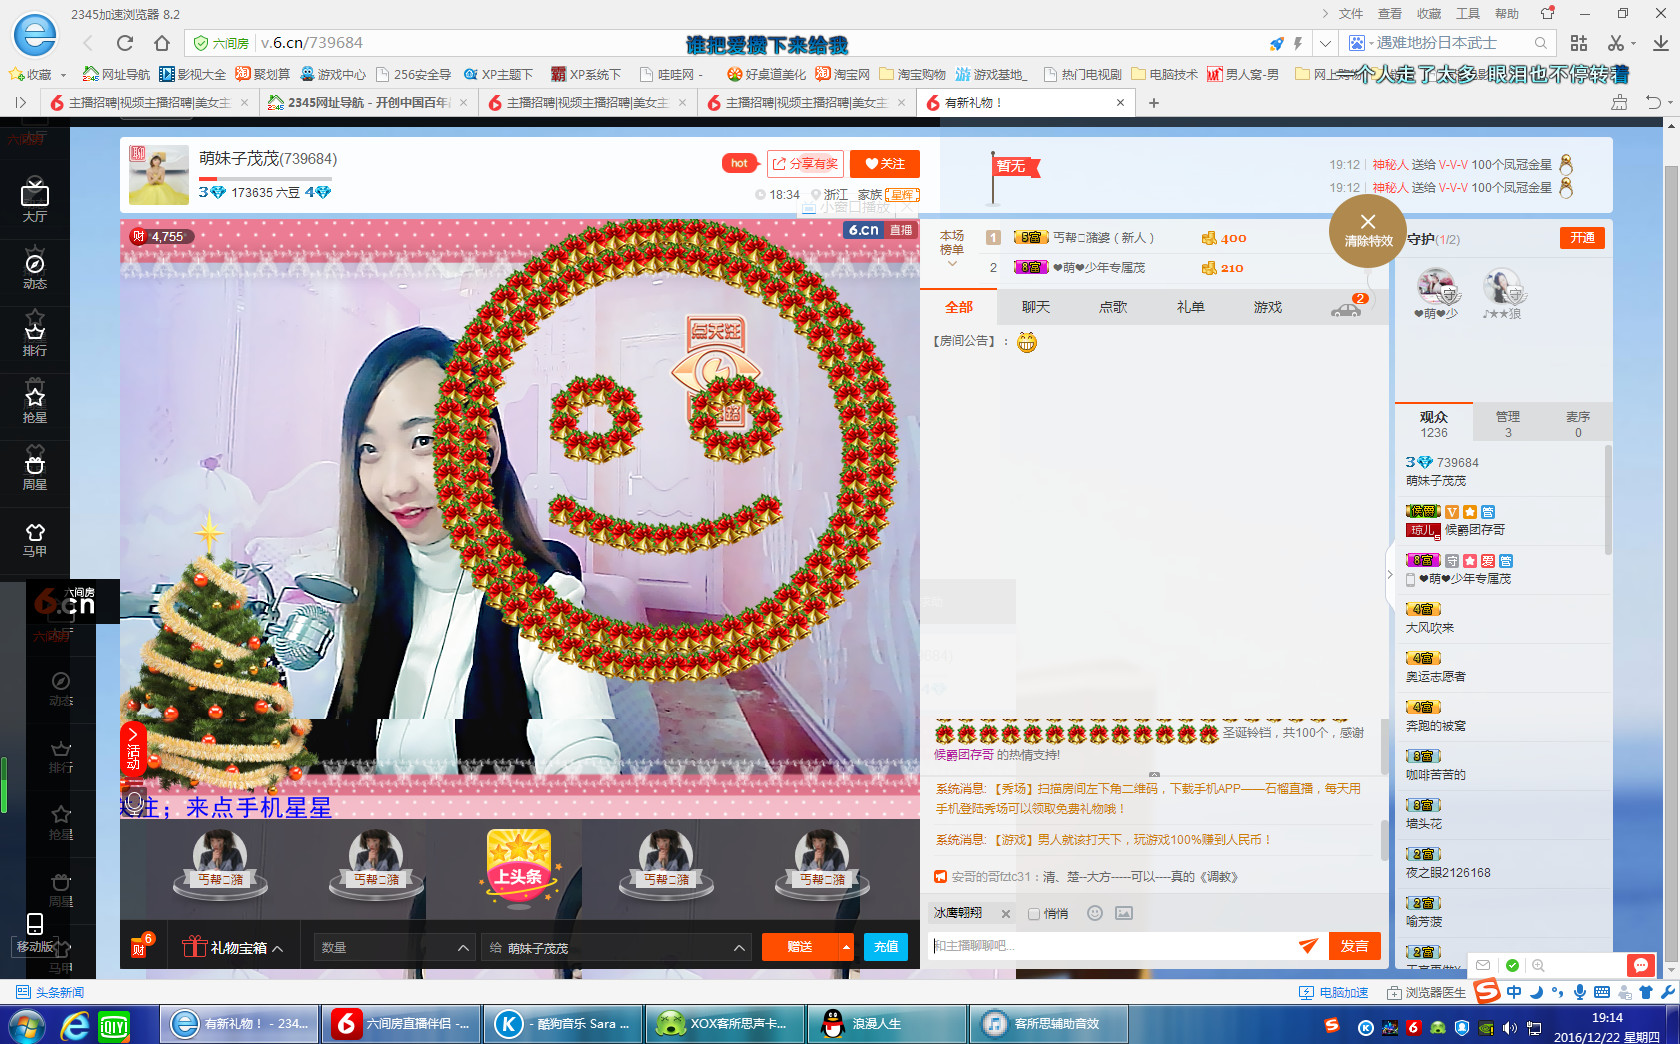Click the send-image icon in chat toolbar
This screenshot has height=1044, width=1680.
pyautogui.click(x=1124, y=913)
